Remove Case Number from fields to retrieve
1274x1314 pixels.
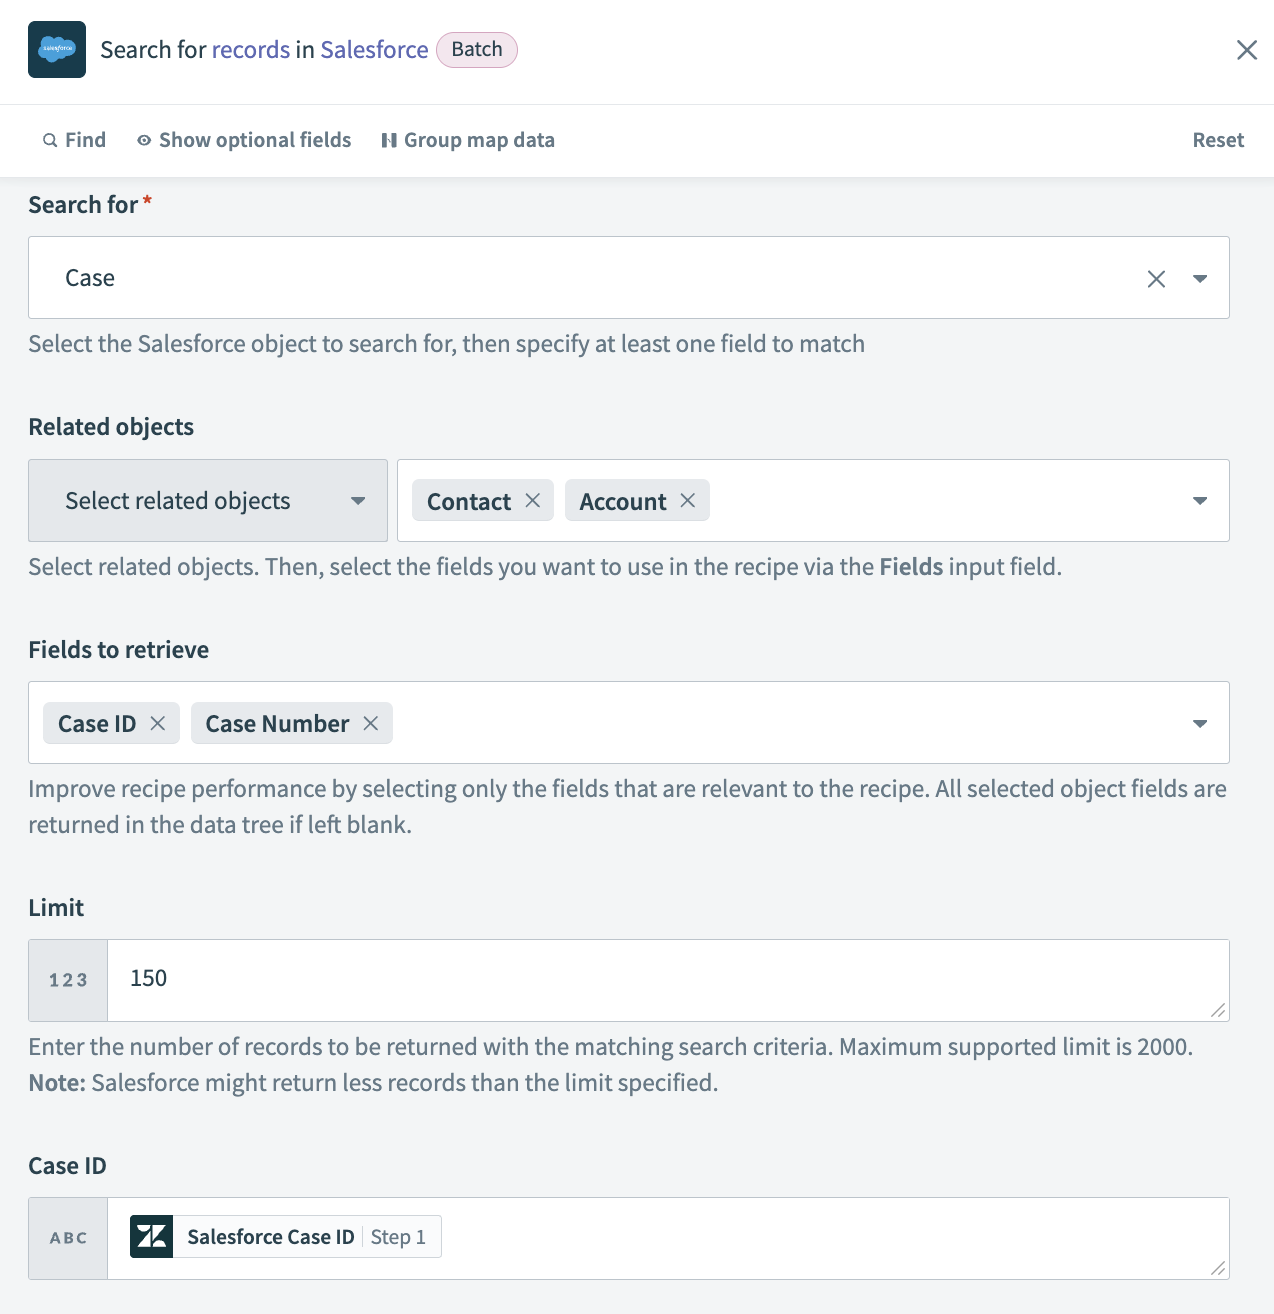point(370,722)
